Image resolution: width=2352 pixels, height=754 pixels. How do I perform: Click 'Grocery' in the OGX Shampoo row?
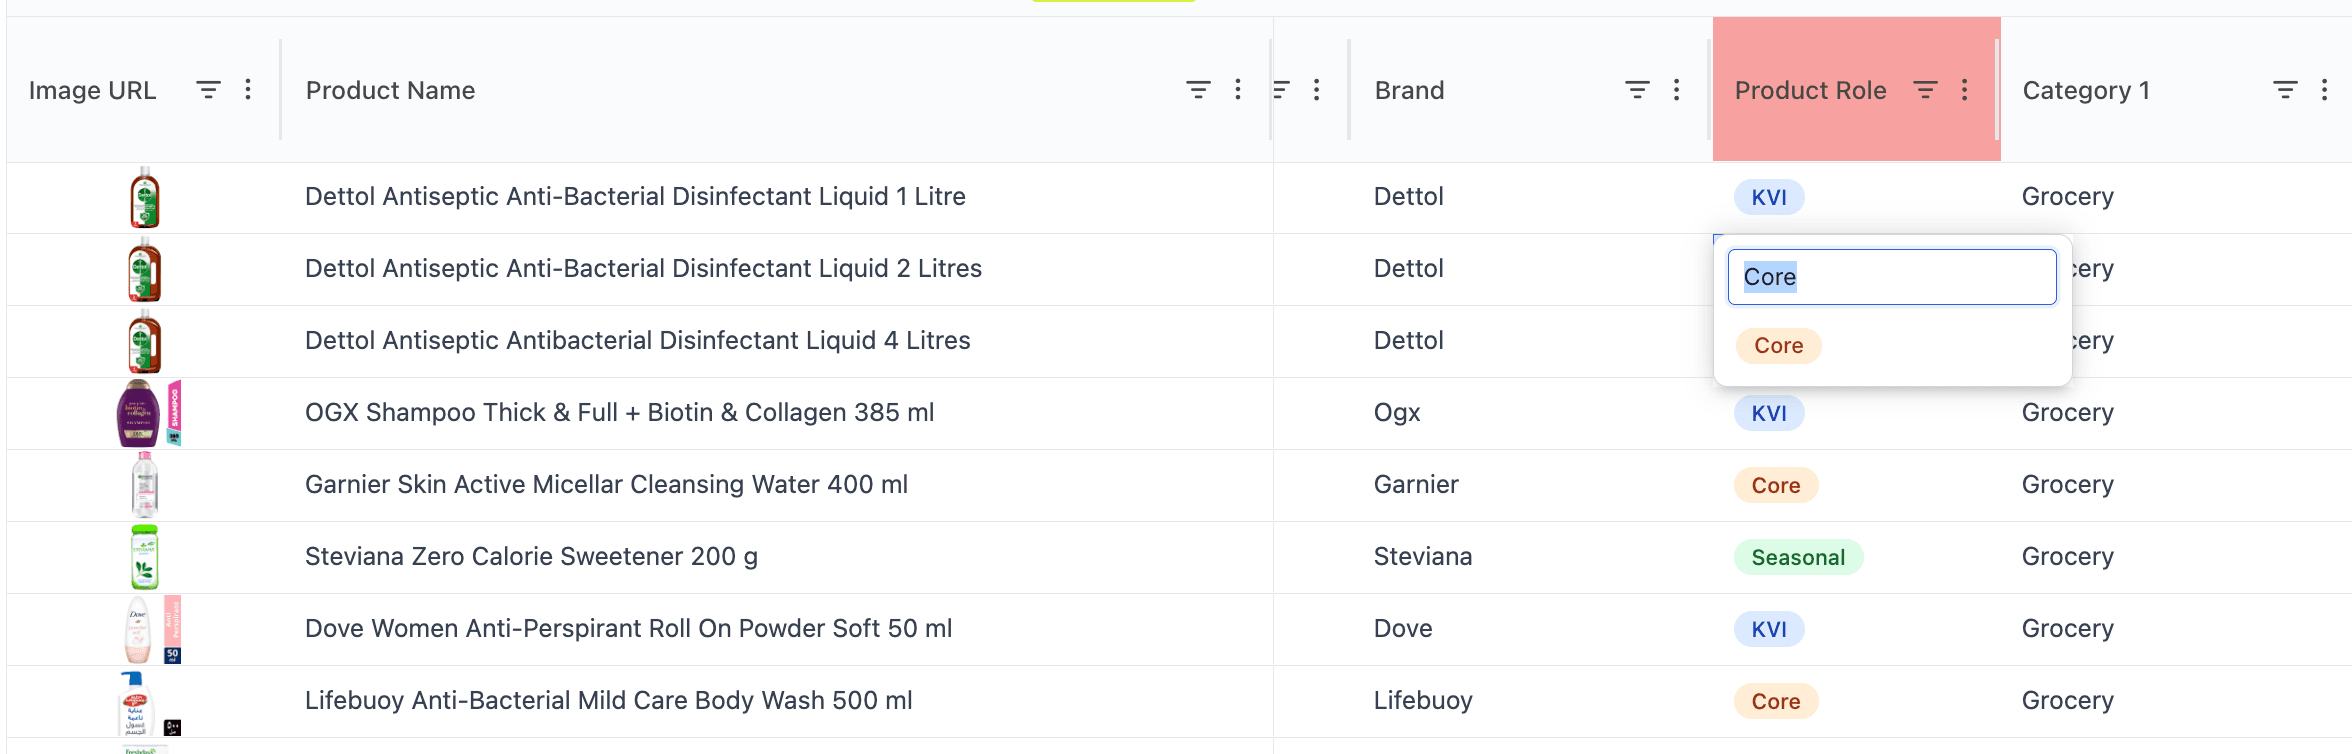[x=2067, y=413]
